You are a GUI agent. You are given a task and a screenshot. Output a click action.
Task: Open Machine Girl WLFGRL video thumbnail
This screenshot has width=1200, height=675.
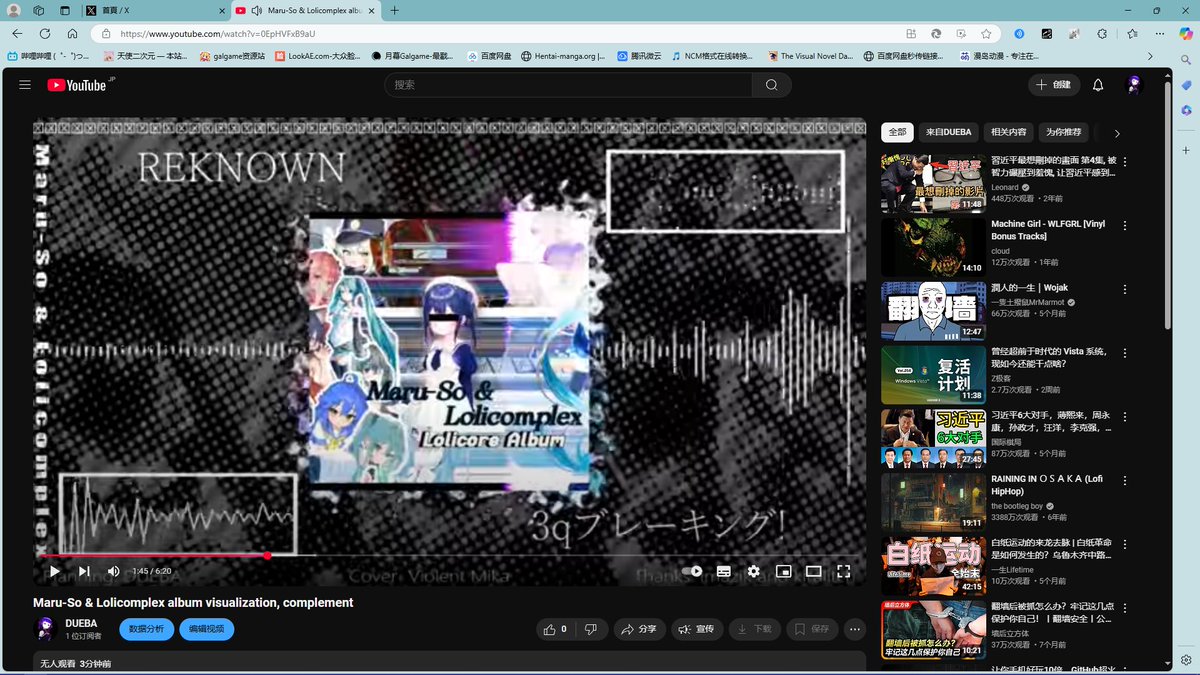tap(933, 247)
